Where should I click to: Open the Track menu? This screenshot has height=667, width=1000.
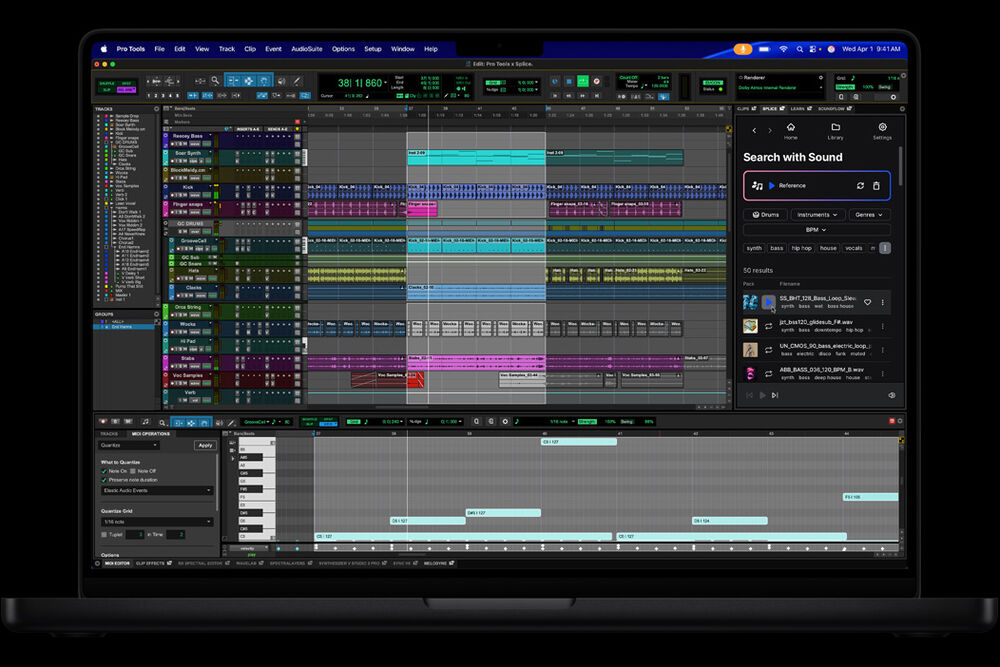[226, 49]
